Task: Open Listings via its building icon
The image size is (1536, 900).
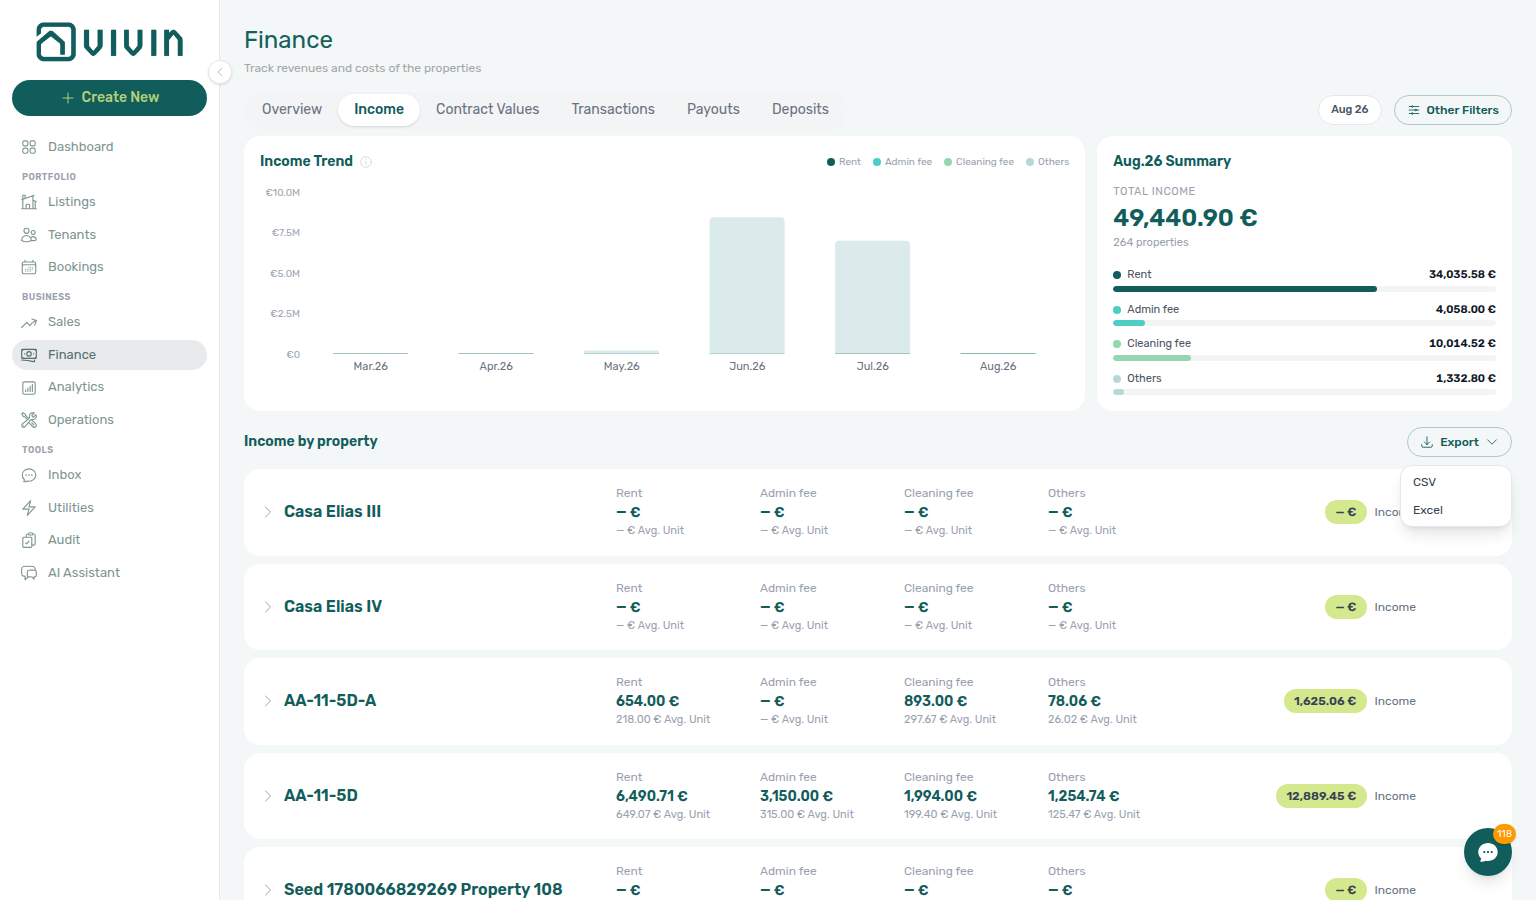Action: pos(29,202)
